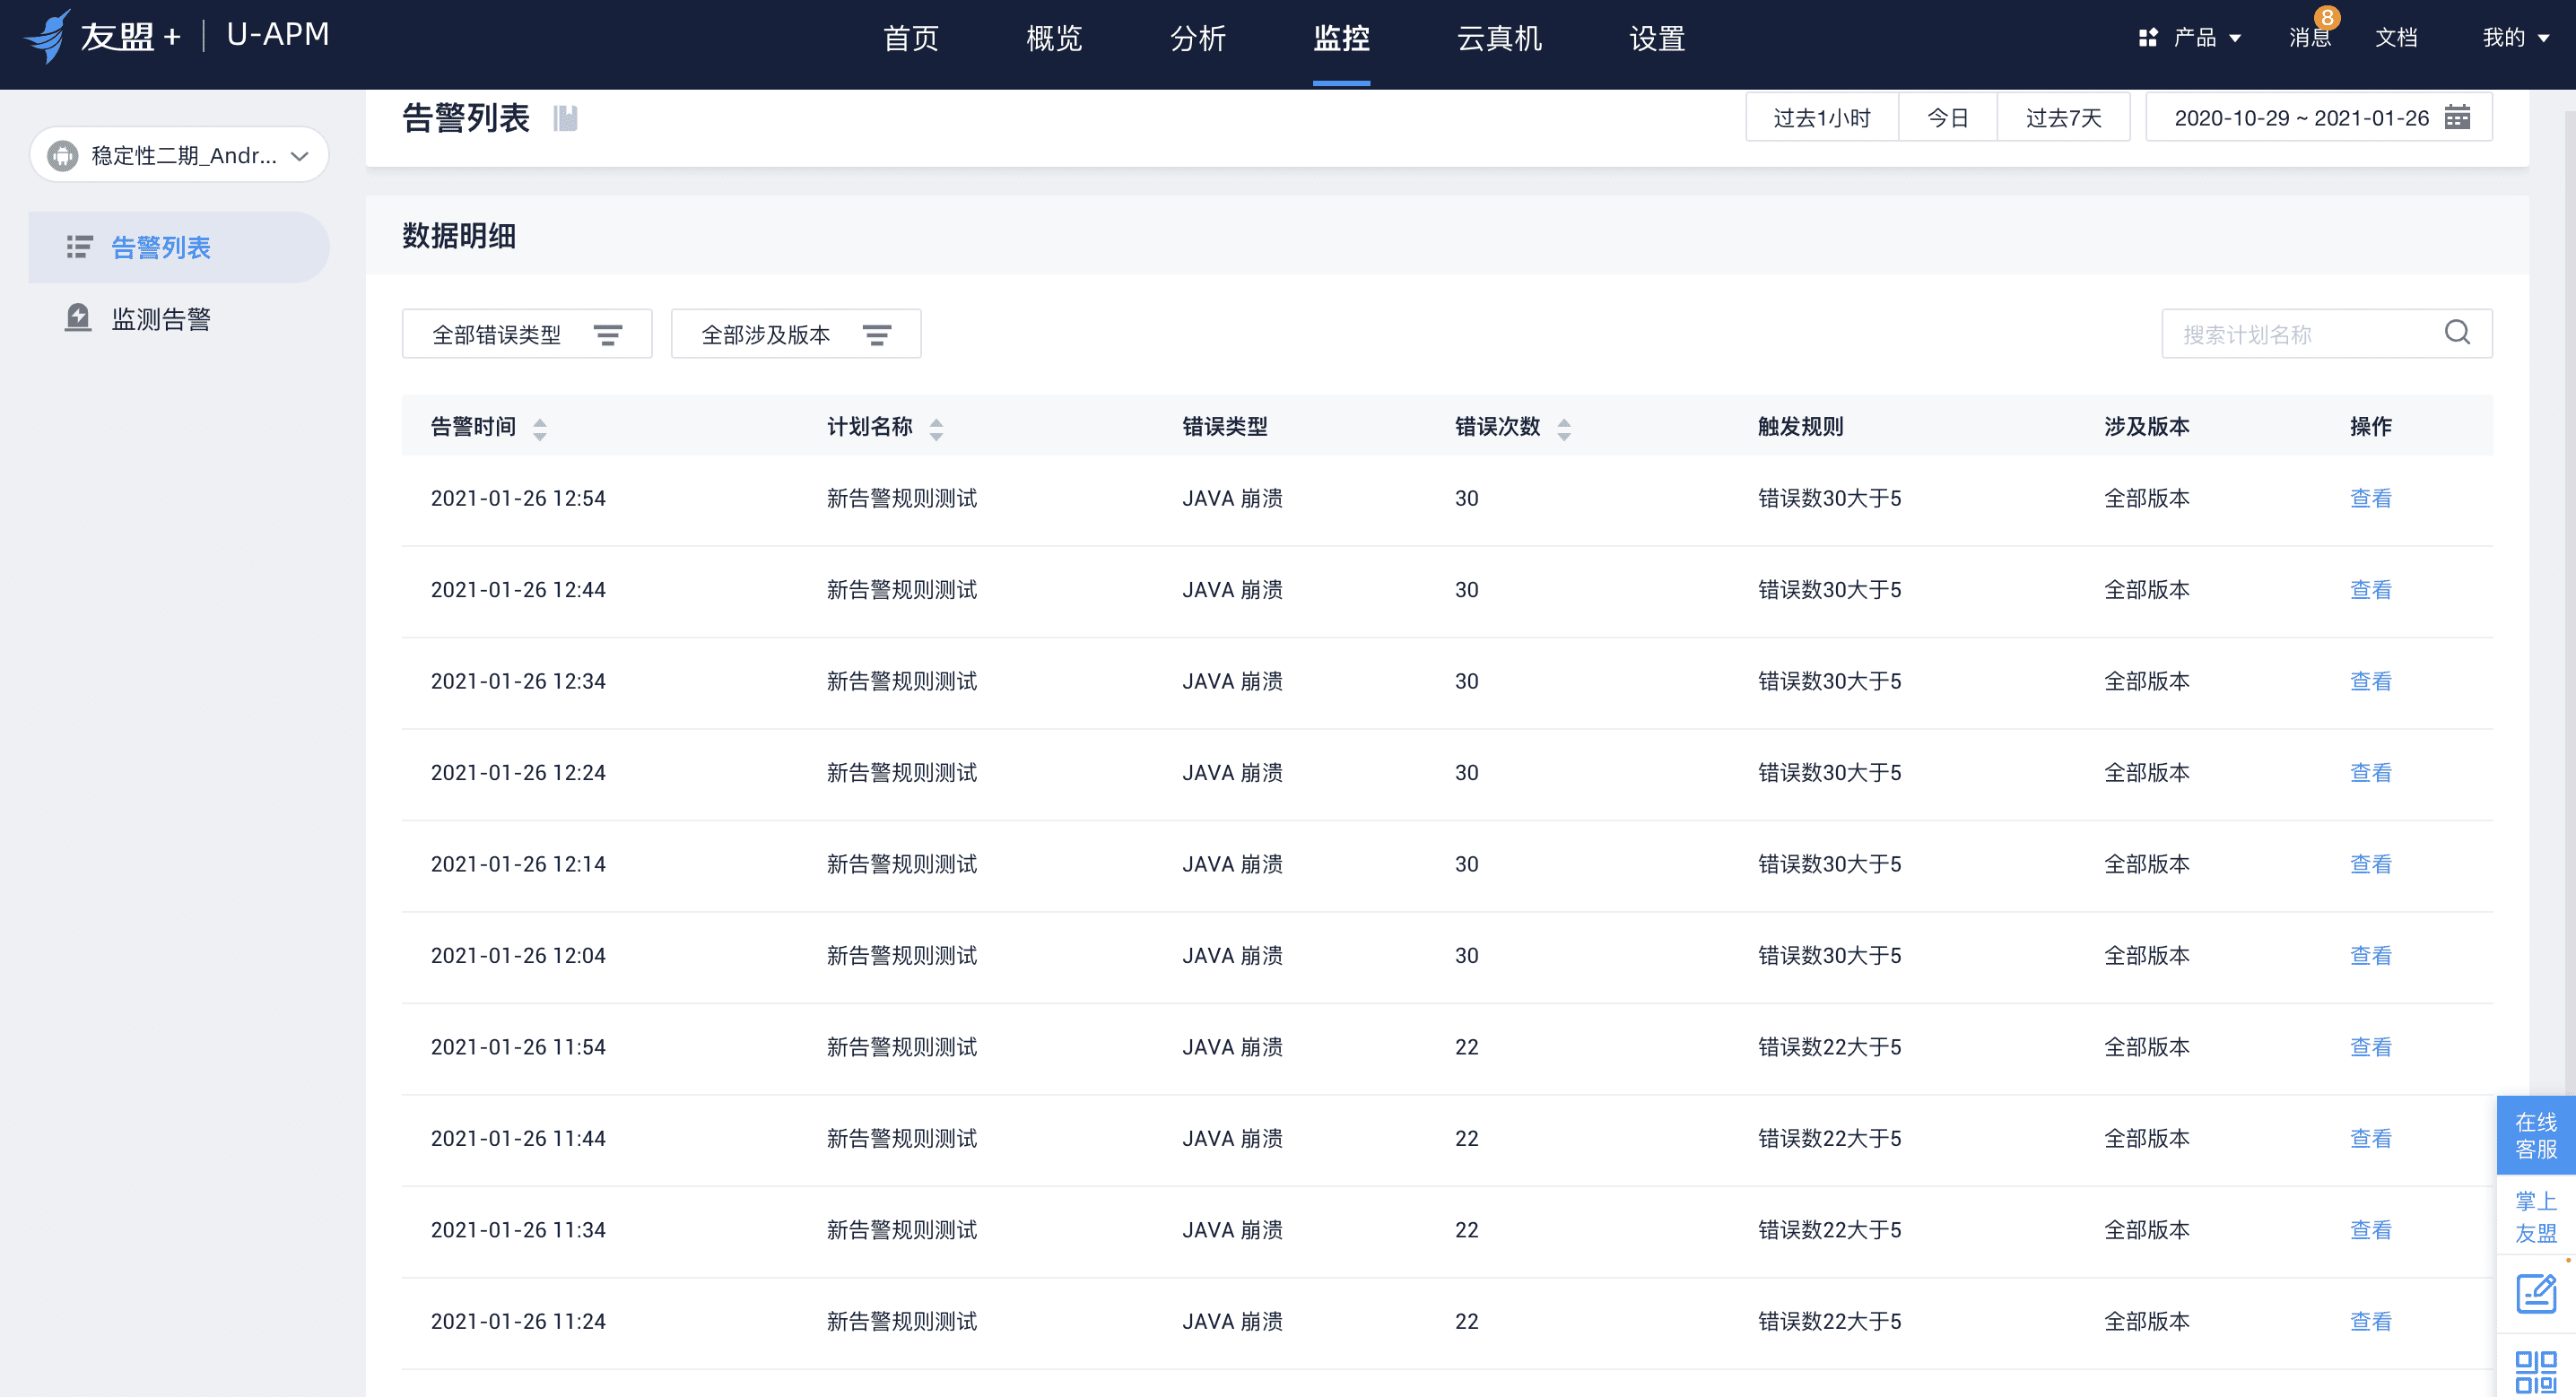Click 查看 for the 12:54 alert

pos(2370,498)
